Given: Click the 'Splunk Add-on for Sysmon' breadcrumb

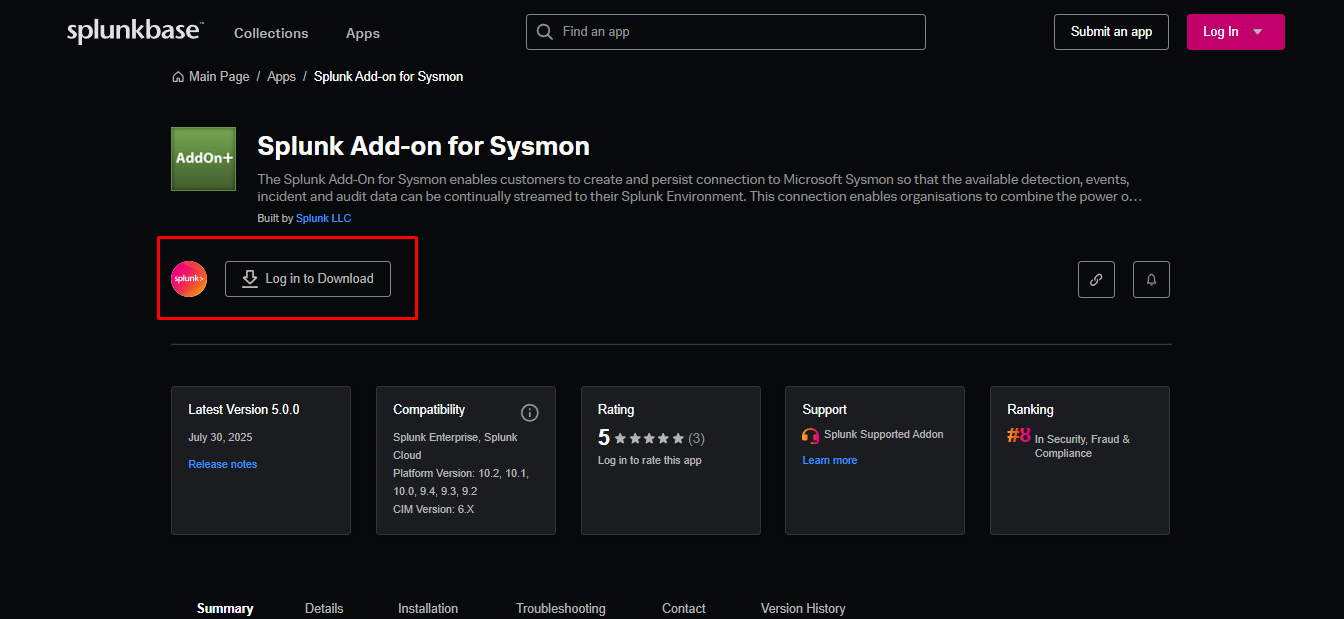Looking at the screenshot, I should coord(388,77).
